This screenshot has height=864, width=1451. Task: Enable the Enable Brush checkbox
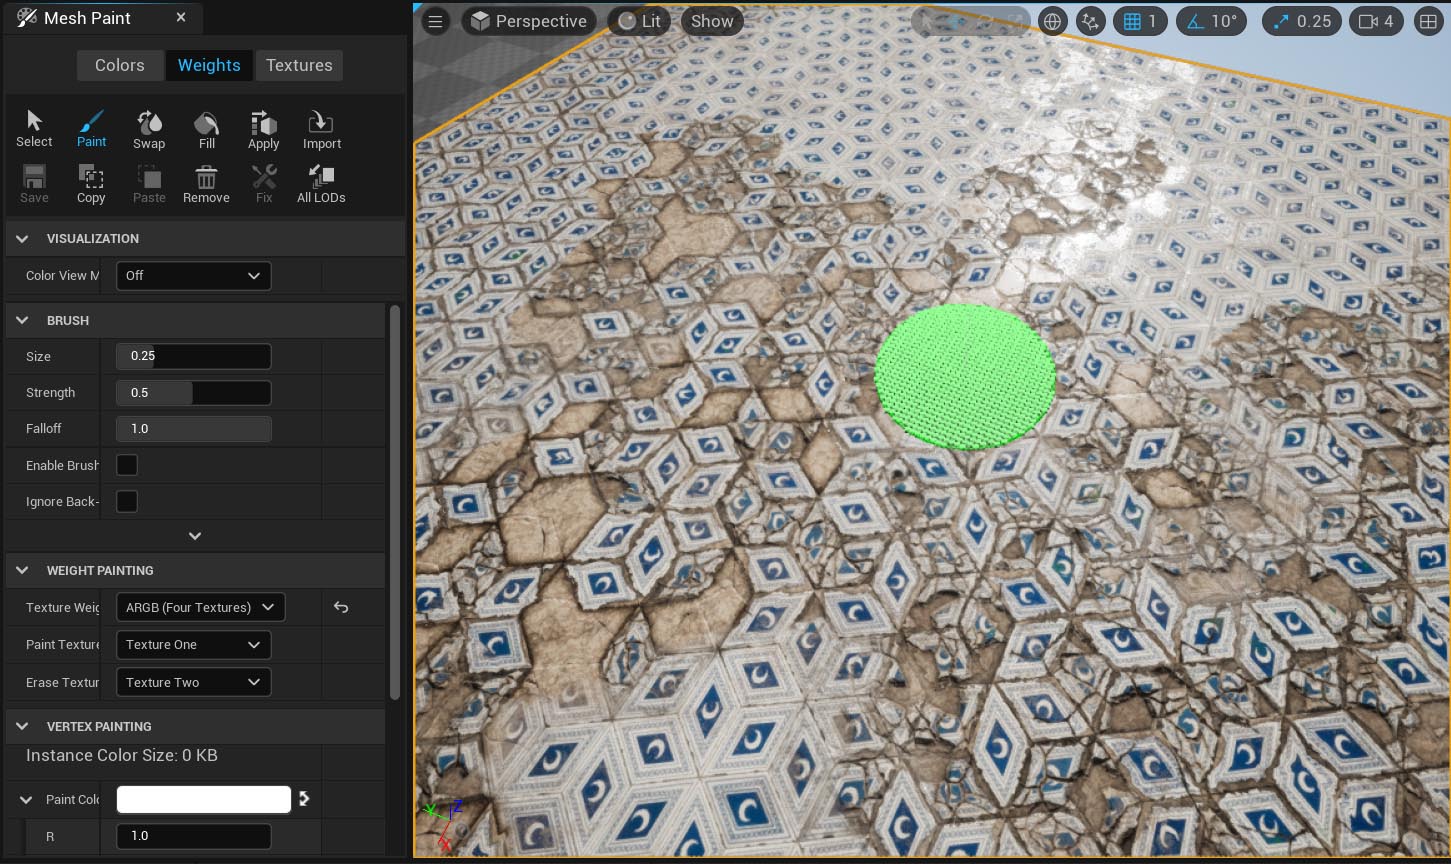click(127, 465)
